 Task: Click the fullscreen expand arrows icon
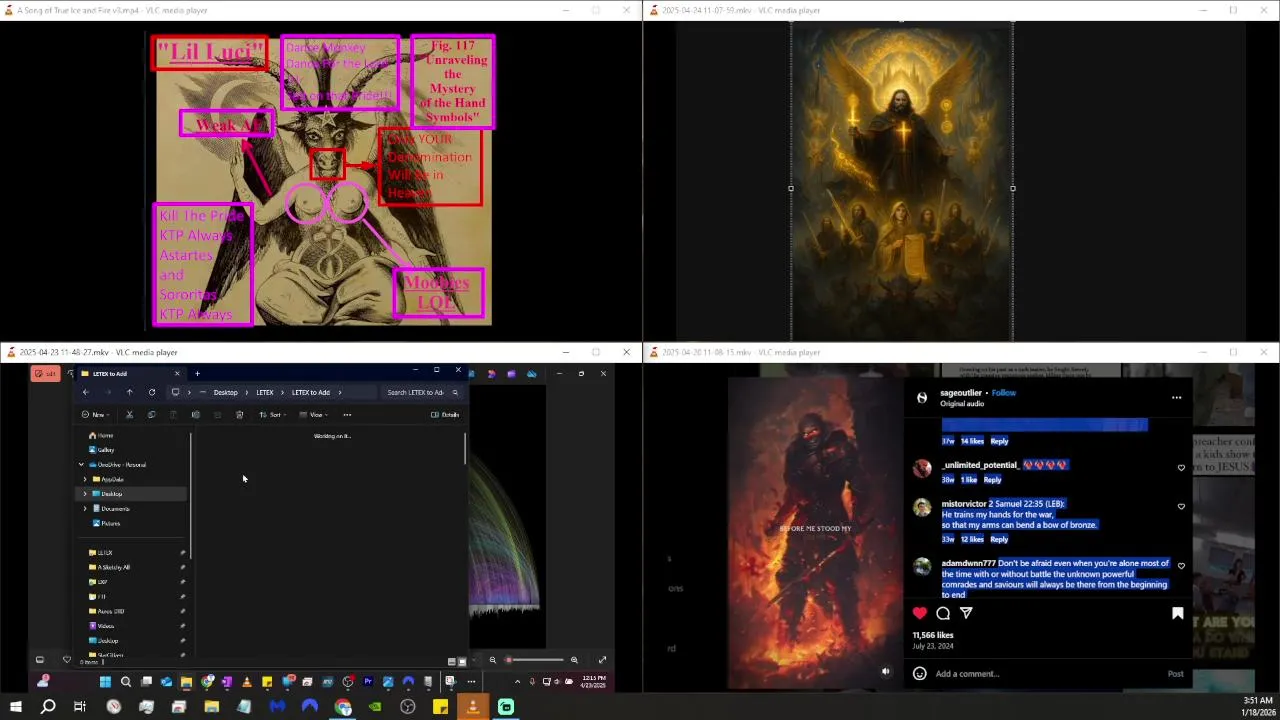coord(602,660)
